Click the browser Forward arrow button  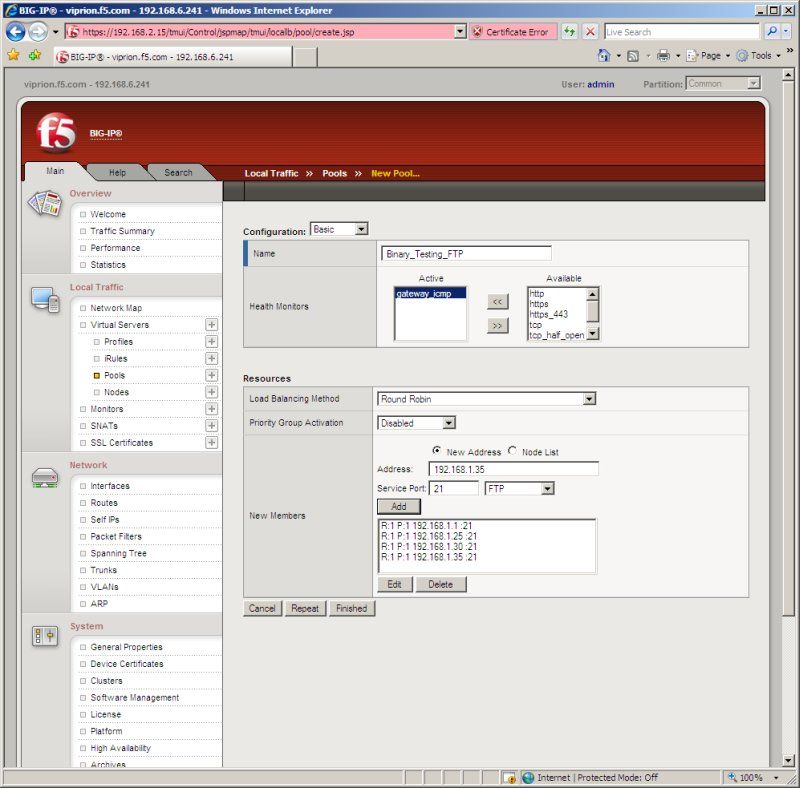(37, 32)
